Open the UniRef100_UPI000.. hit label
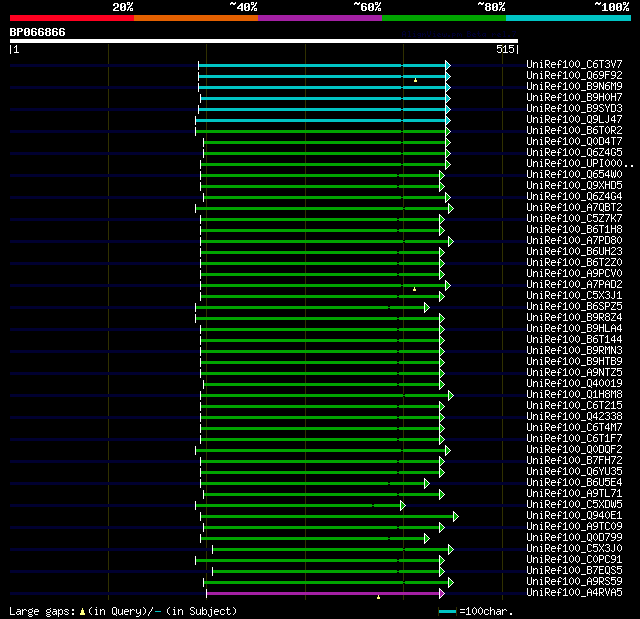Image resolution: width=640 pixels, height=619 pixels. click(580, 164)
